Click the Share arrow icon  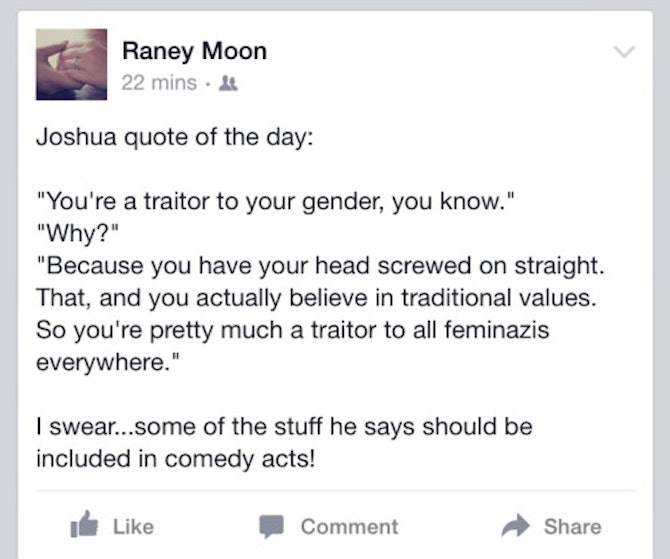click(x=517, y=526)
